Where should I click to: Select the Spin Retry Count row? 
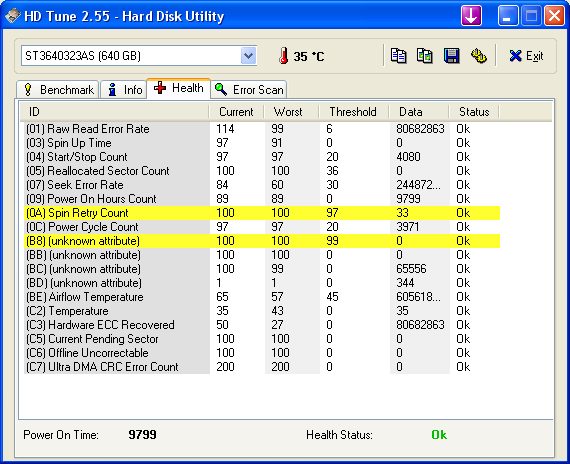point(262,213)
